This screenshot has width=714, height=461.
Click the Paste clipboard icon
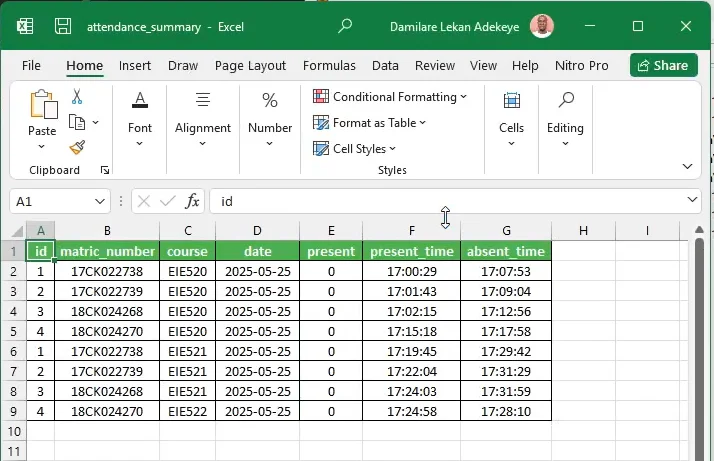(x=42, y=112)
